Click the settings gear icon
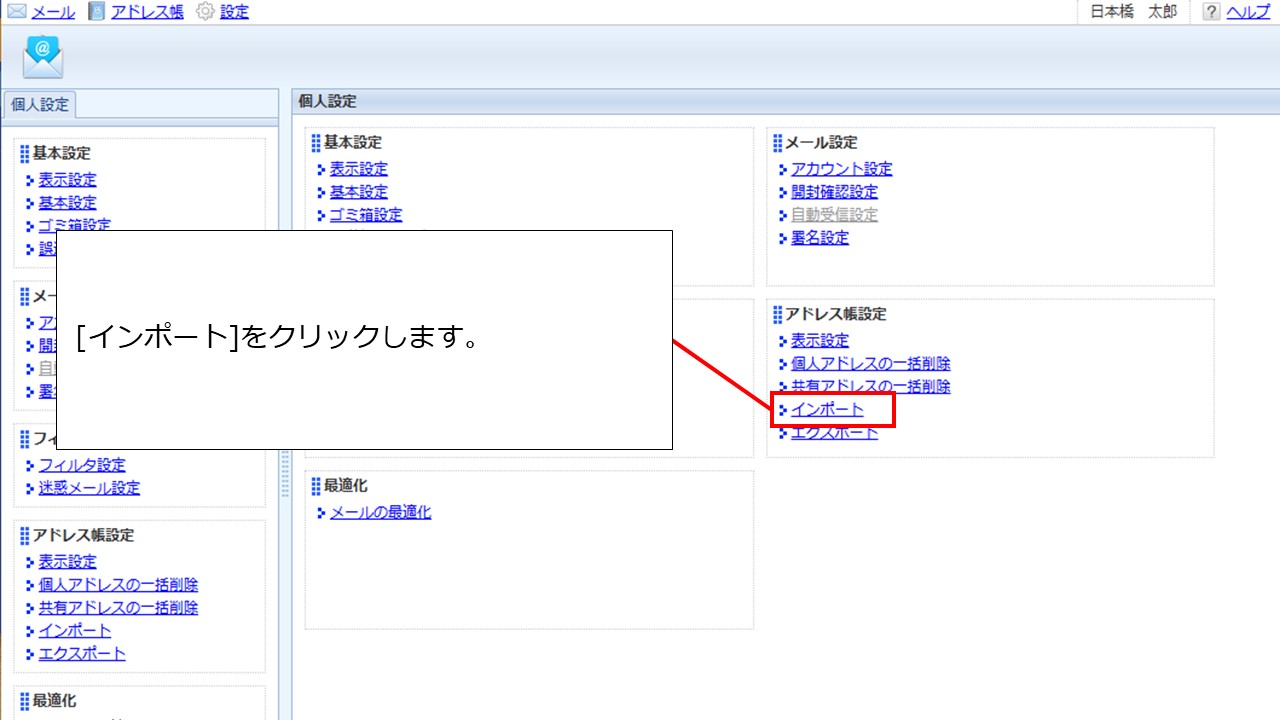 (x=205, y=12)
